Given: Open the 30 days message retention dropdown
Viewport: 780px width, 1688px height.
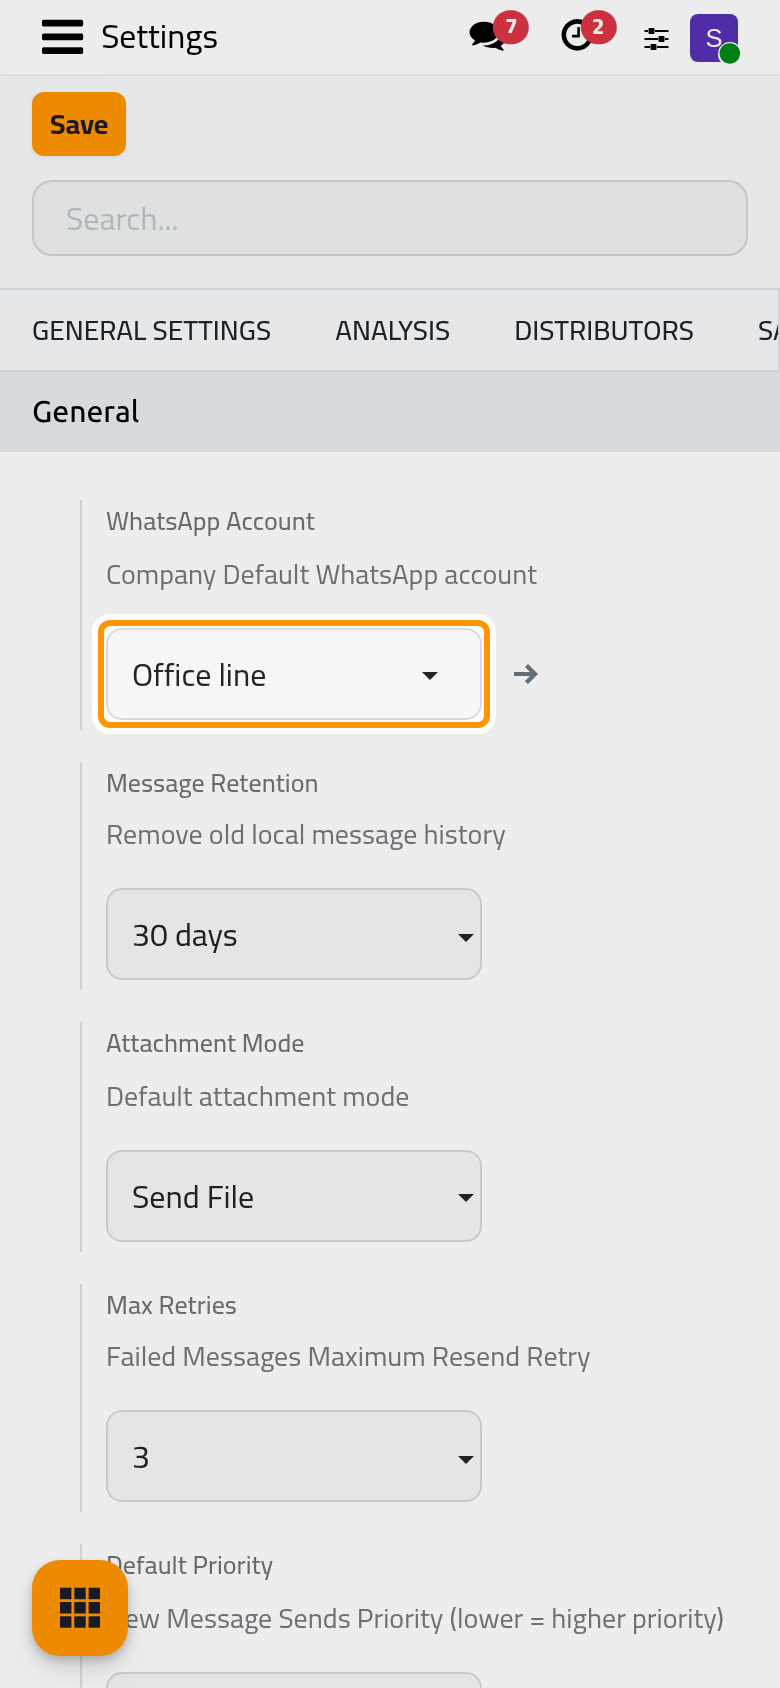Looking at the screenshot, I should coord(294,934).
